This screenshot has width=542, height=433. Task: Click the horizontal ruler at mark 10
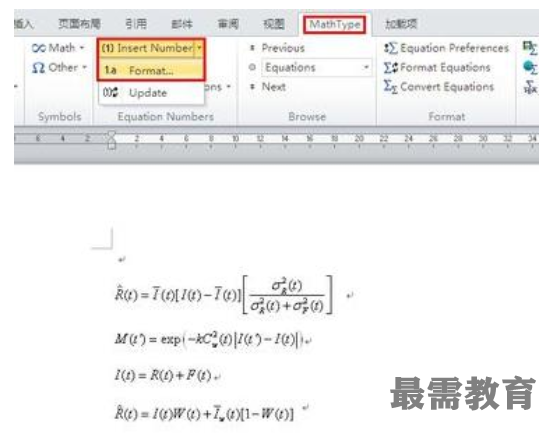point(235,139)
